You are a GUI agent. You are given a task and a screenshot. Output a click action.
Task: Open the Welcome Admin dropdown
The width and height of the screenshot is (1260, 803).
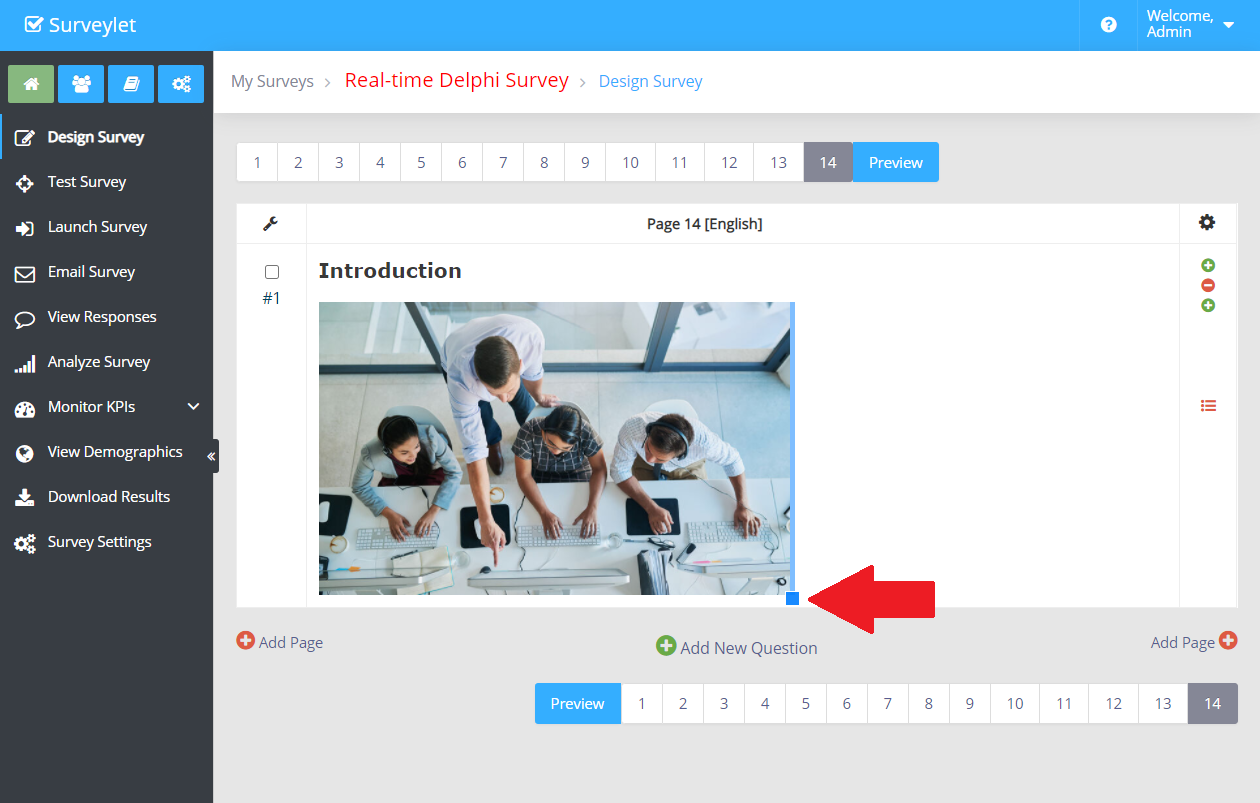(x=1190, y=25)
